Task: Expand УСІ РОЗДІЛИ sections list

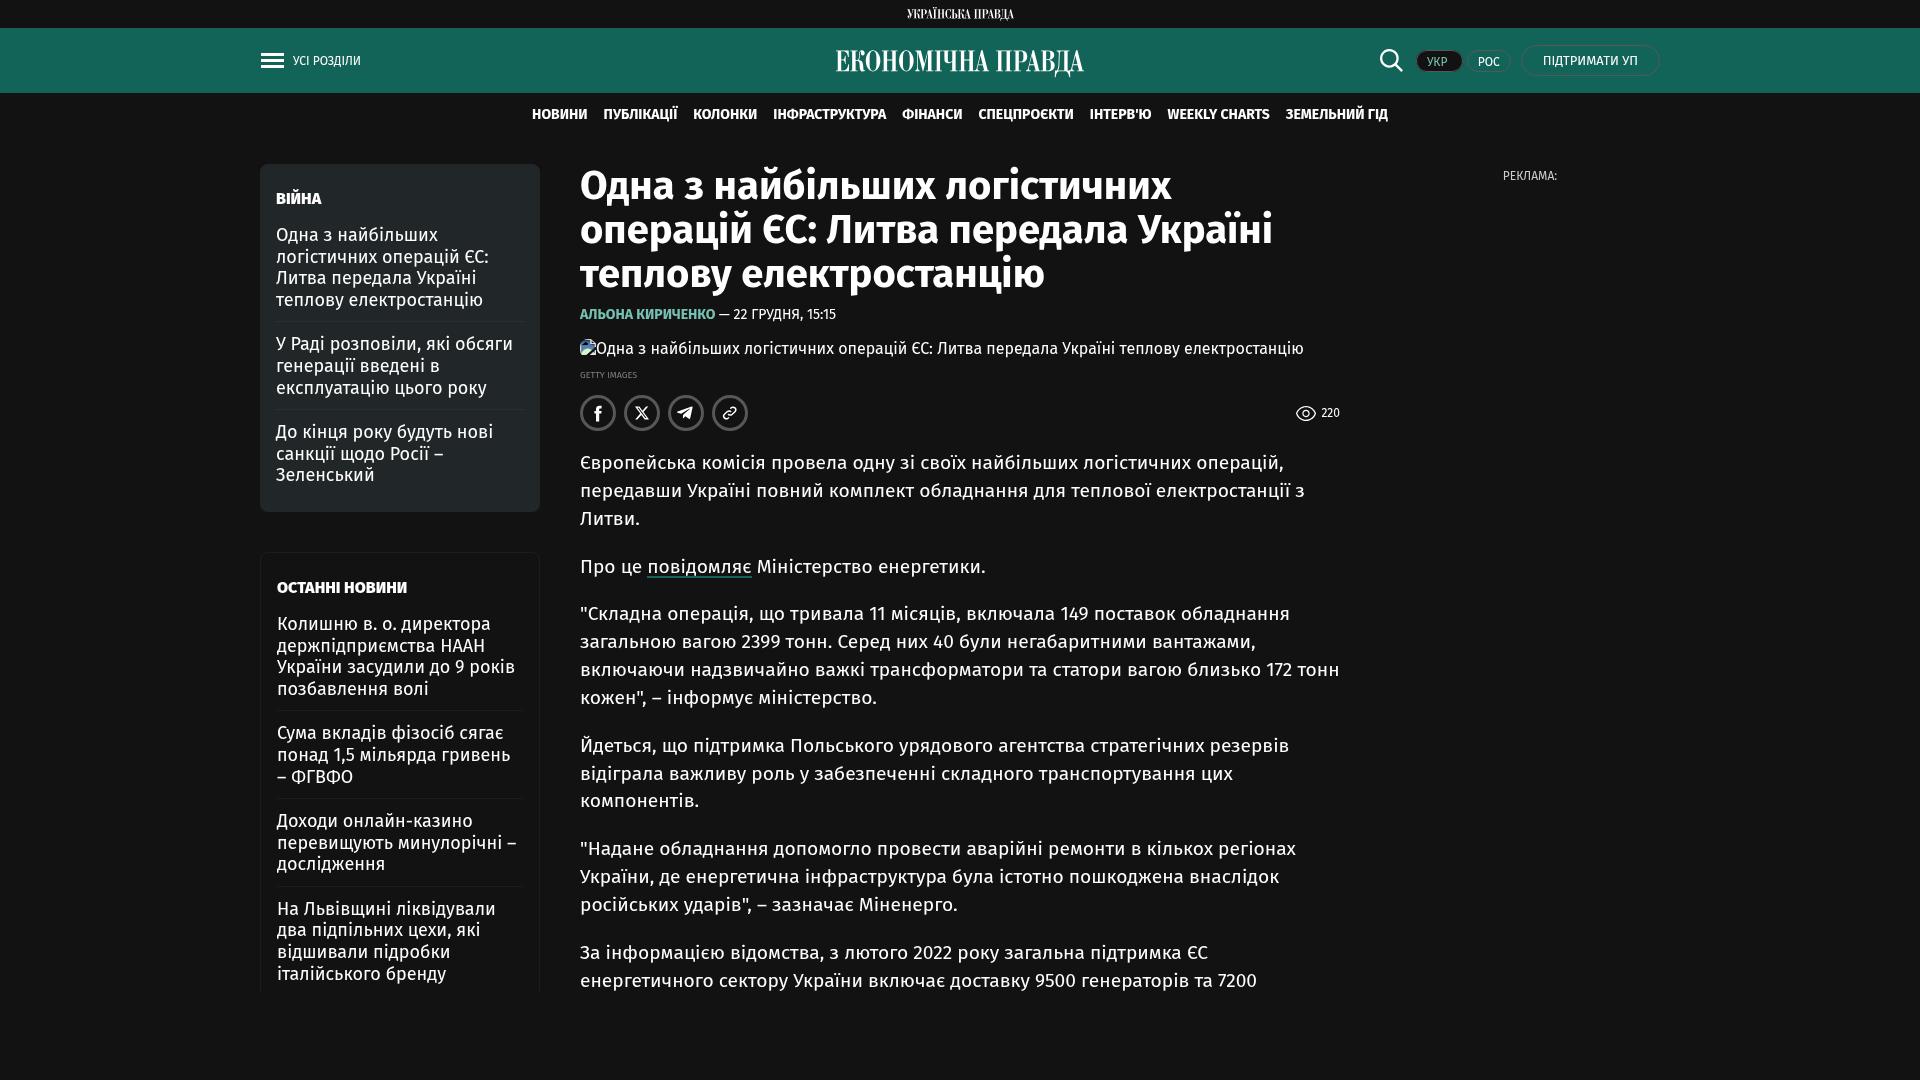Action: coord(326,61)
